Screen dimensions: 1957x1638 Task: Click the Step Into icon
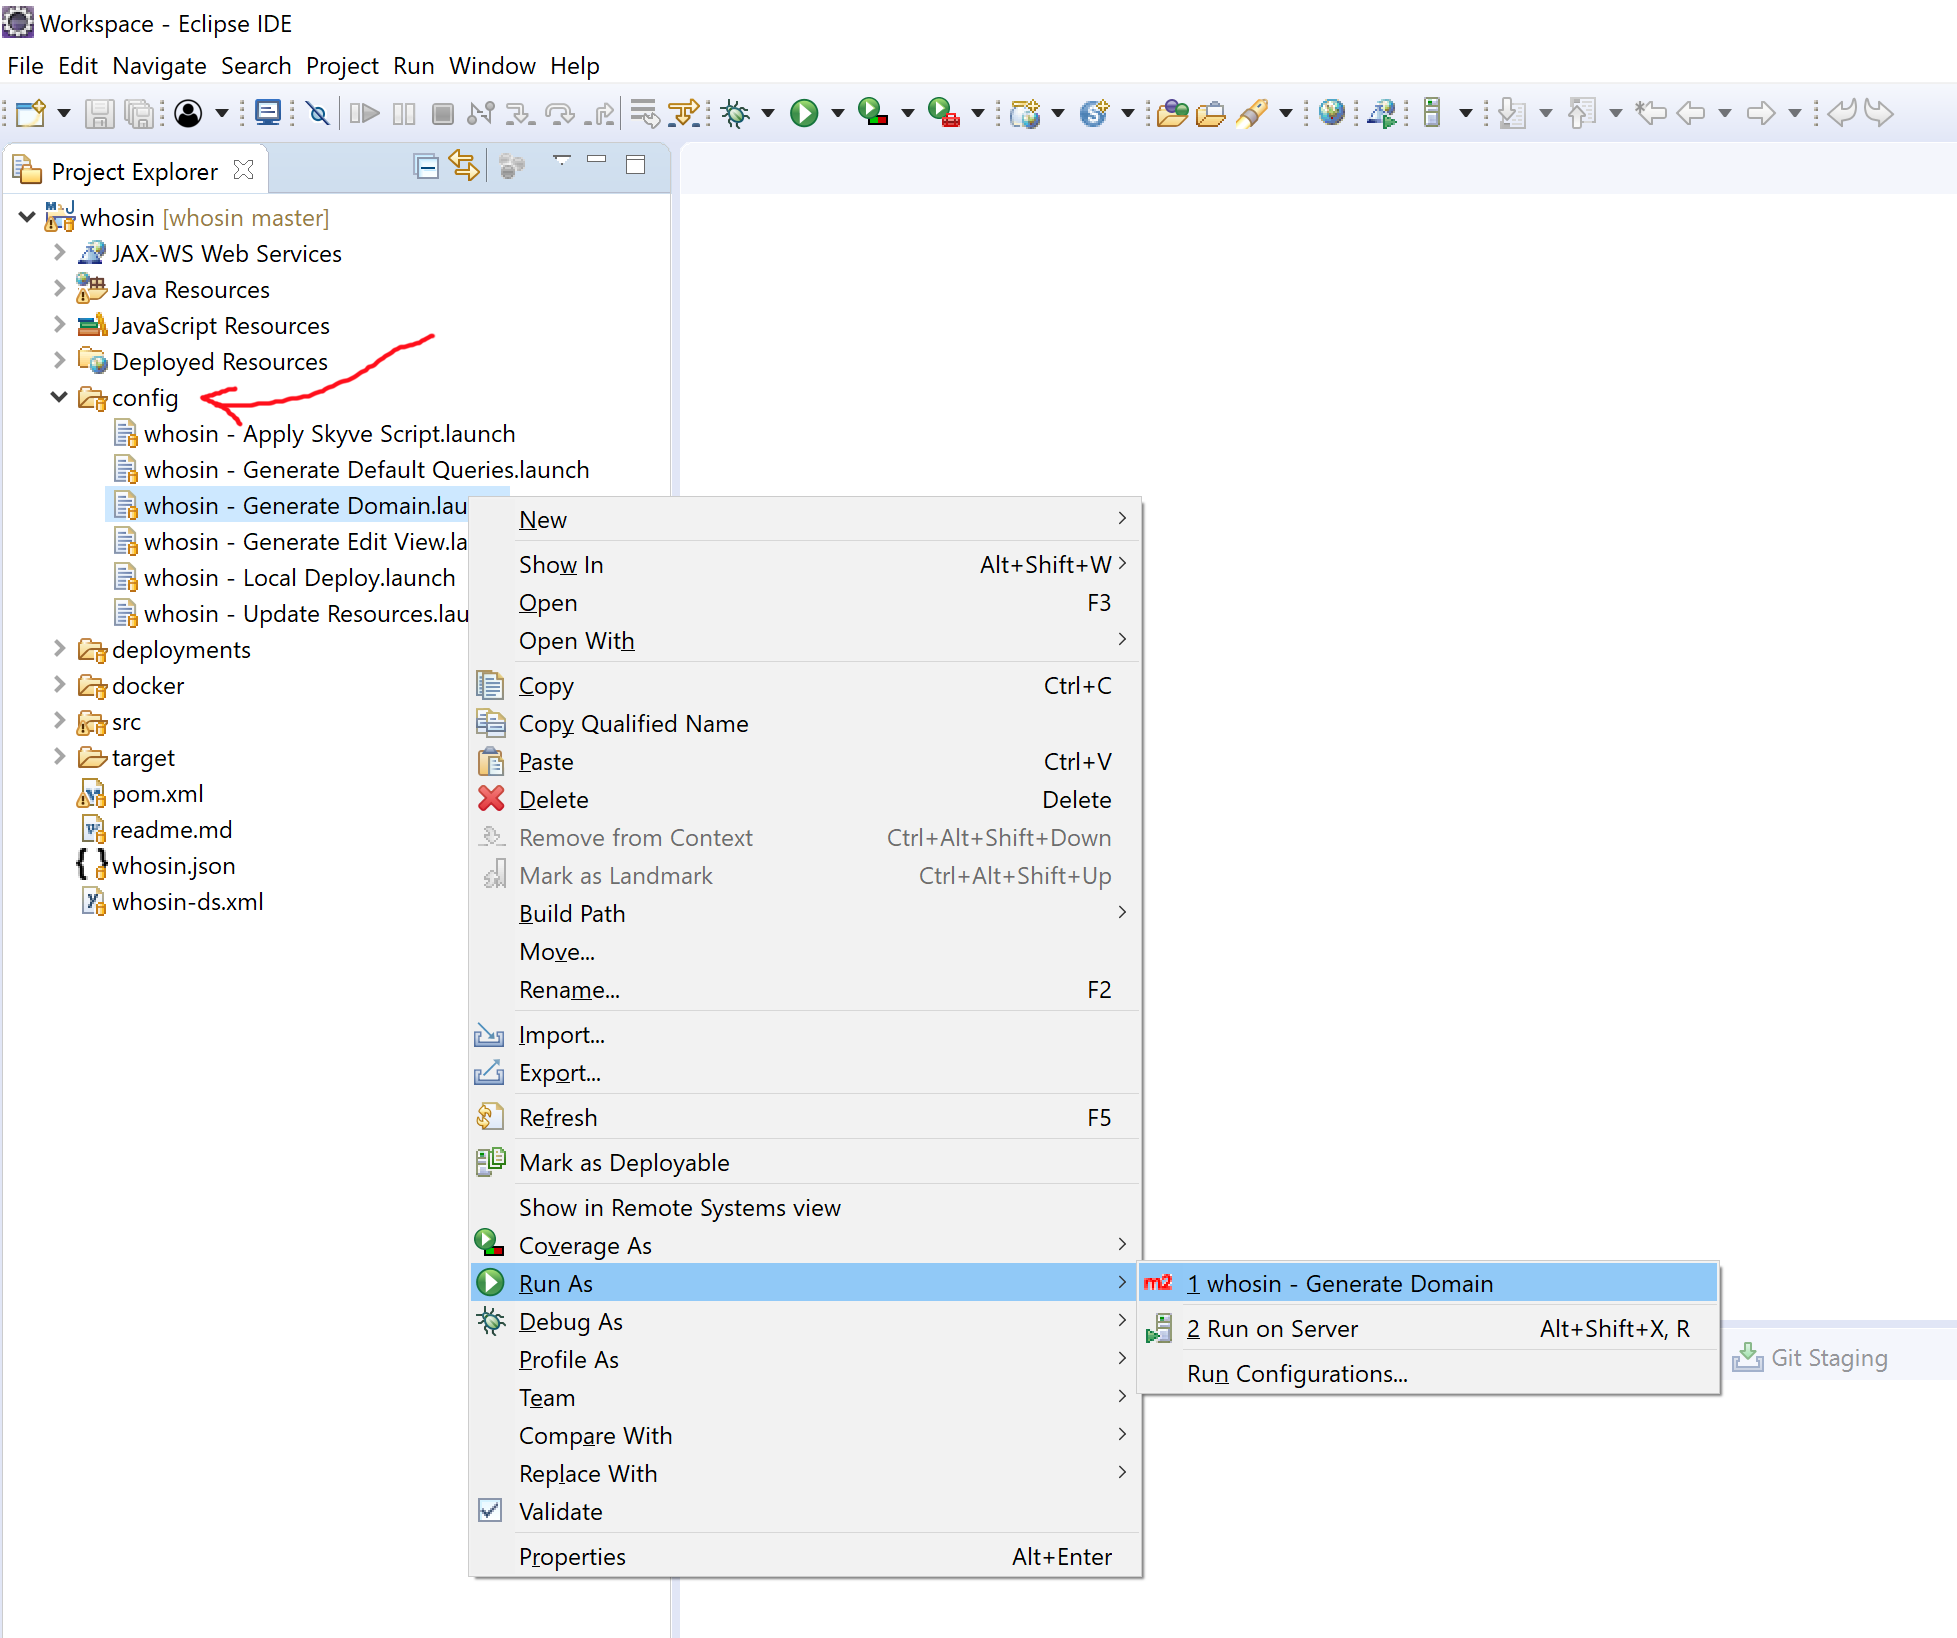click(x=519, y=113)
